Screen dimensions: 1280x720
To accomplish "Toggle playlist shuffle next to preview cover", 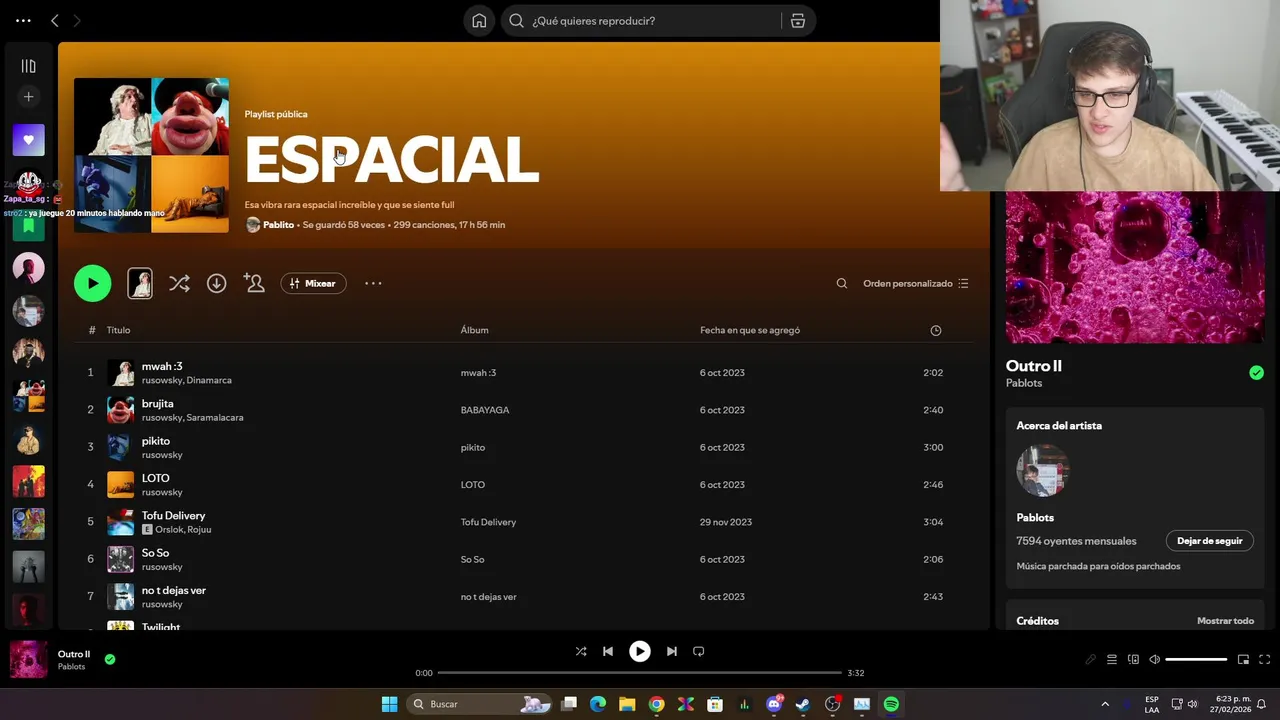I will coord(179,283).
